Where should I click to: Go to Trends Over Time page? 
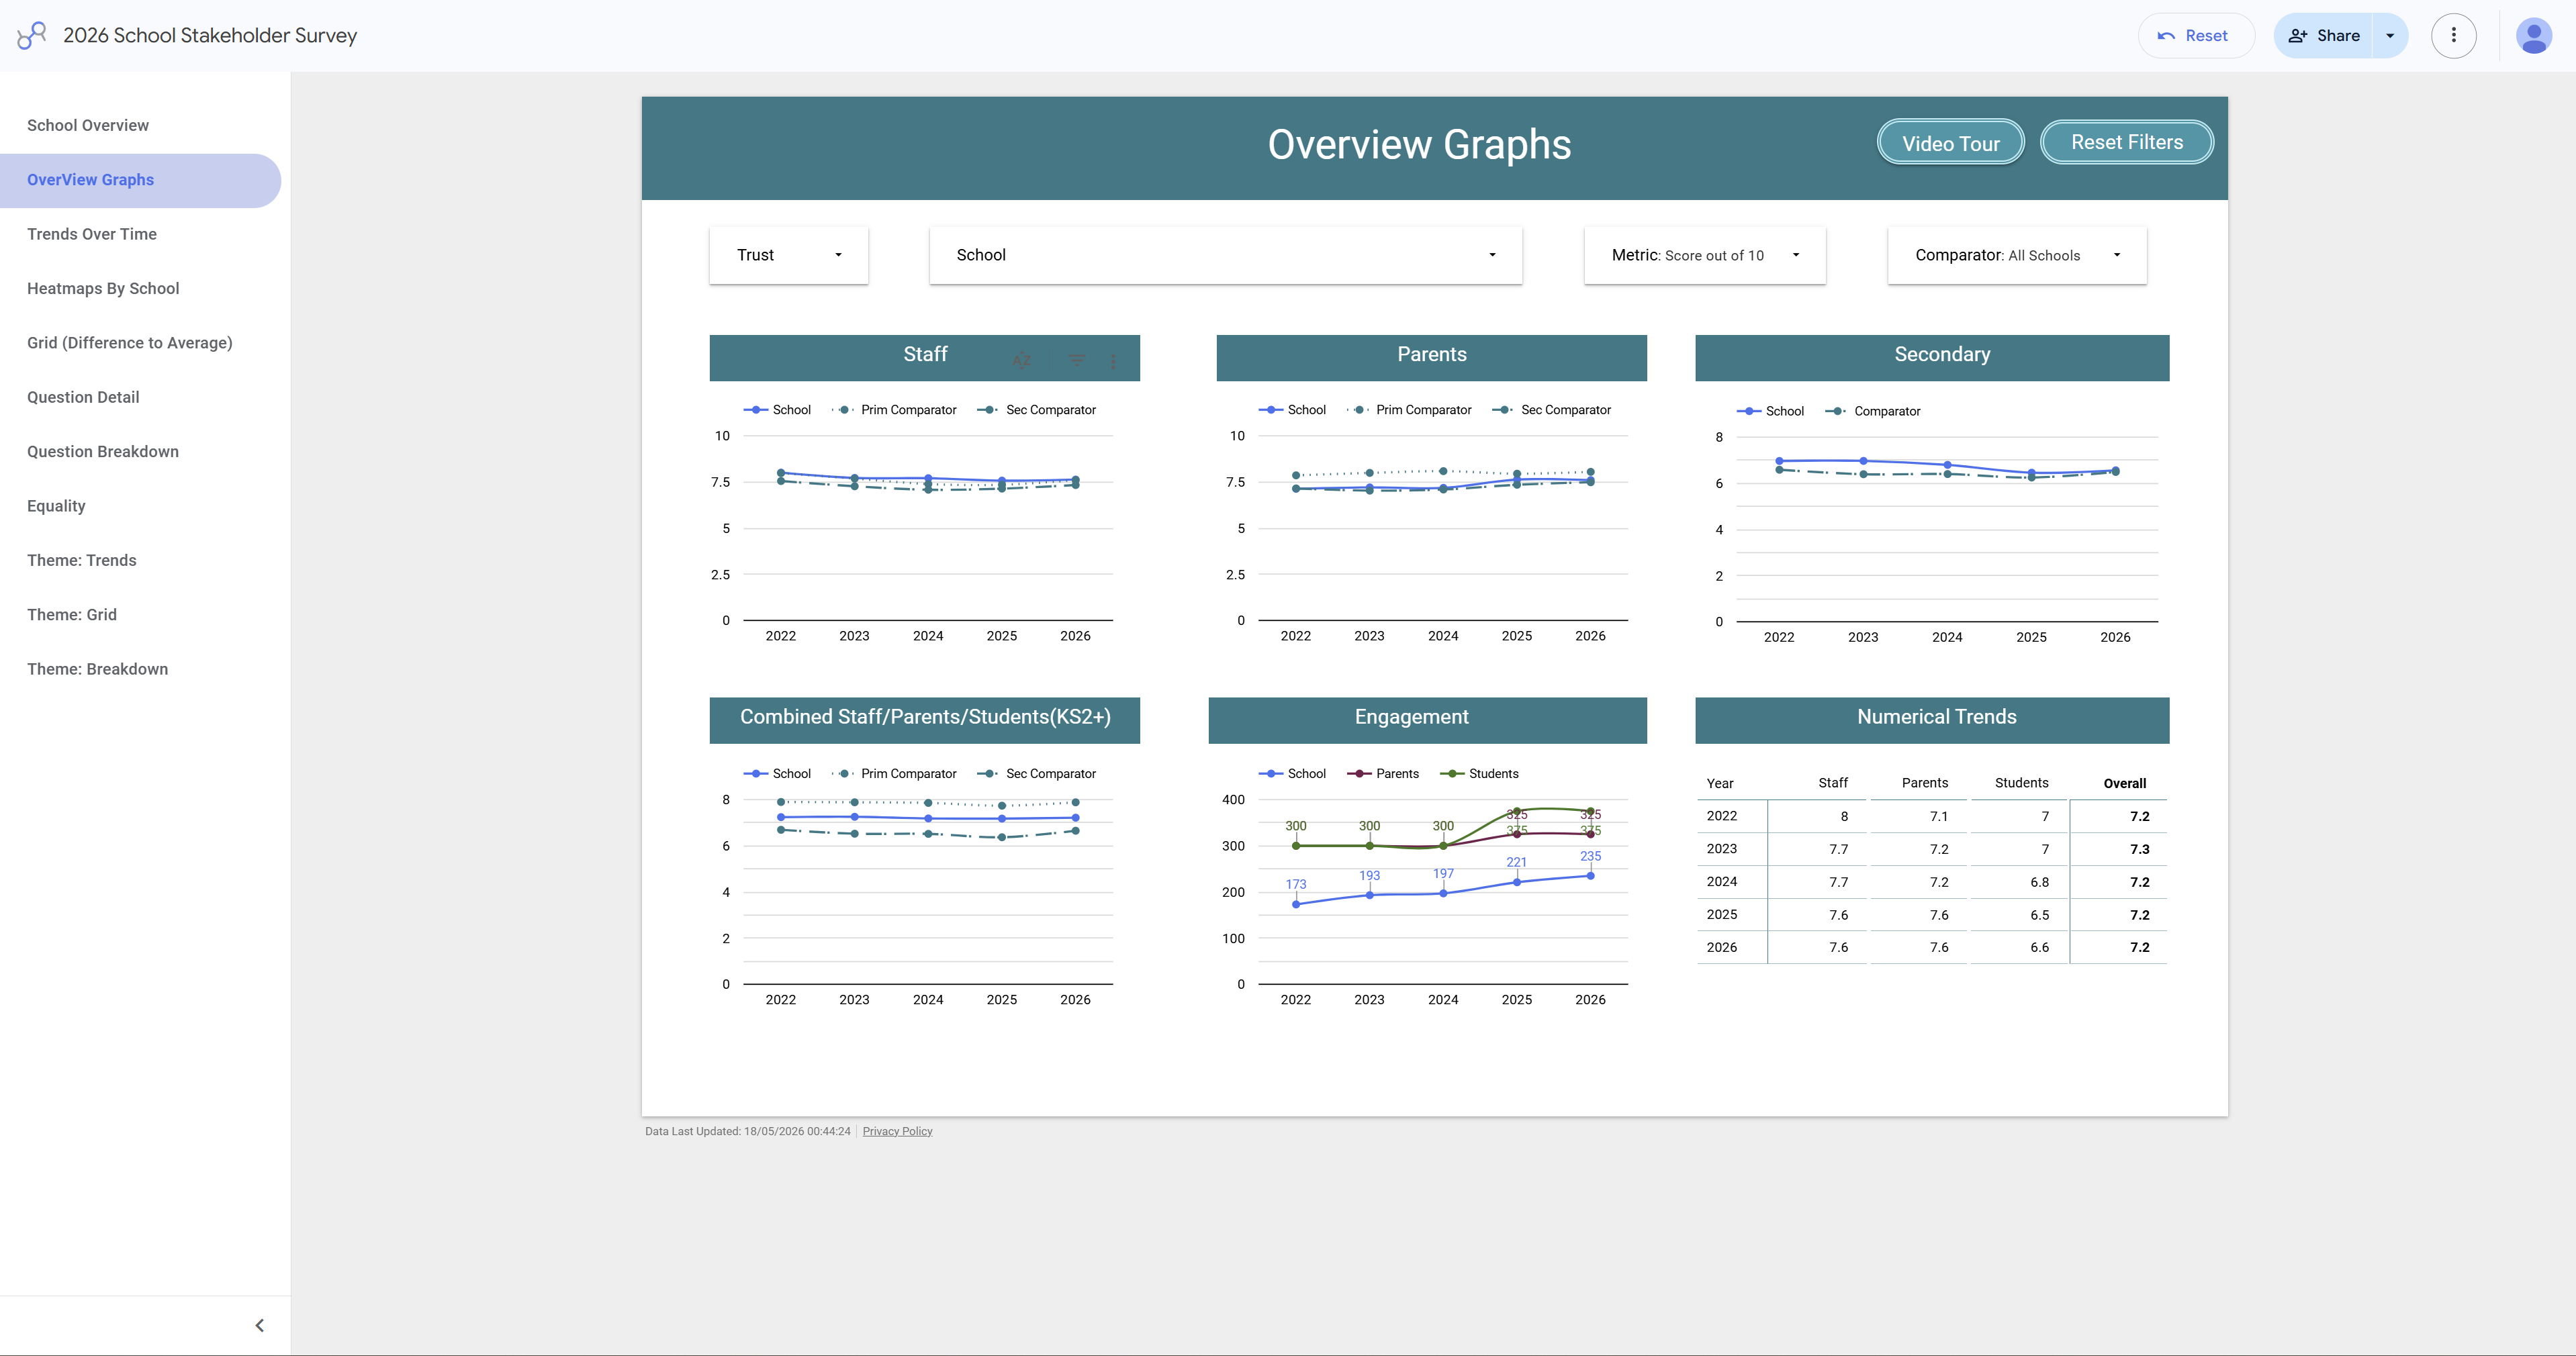pos(140,234)
